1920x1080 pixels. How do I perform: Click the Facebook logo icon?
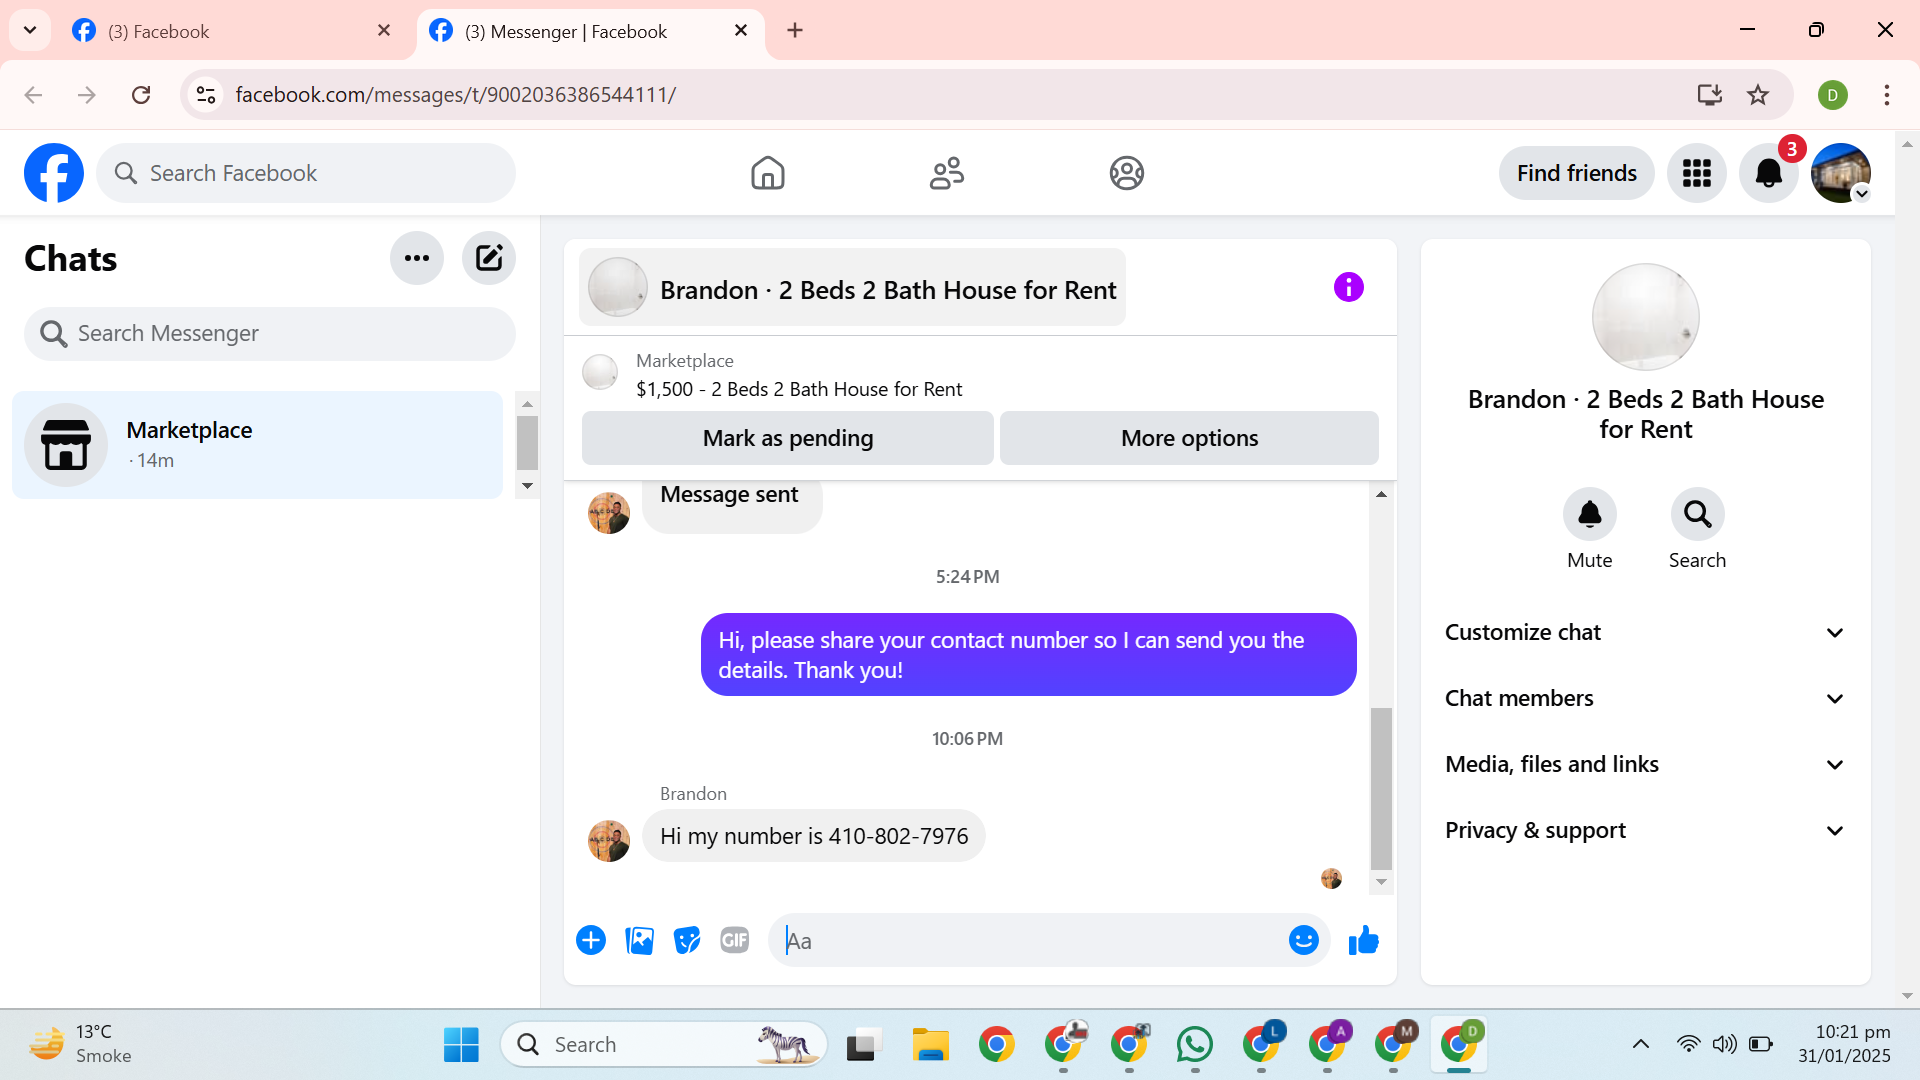tap(54, 173)
